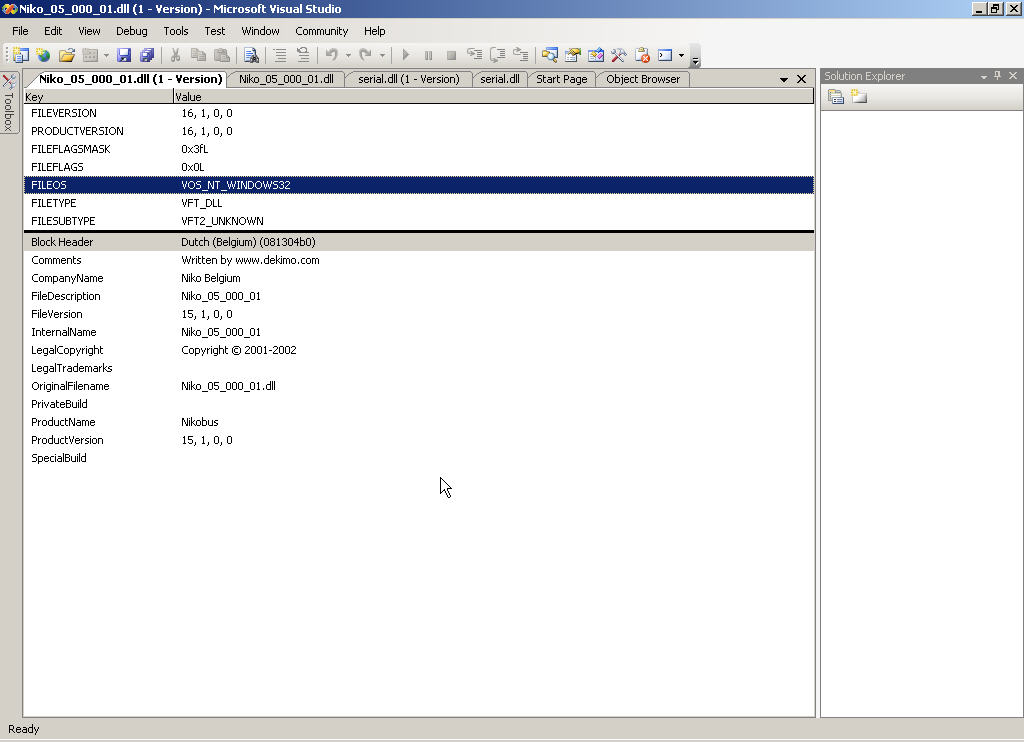
Task: Open the Other Windows dropdown arrow
Action: [681, 56]
